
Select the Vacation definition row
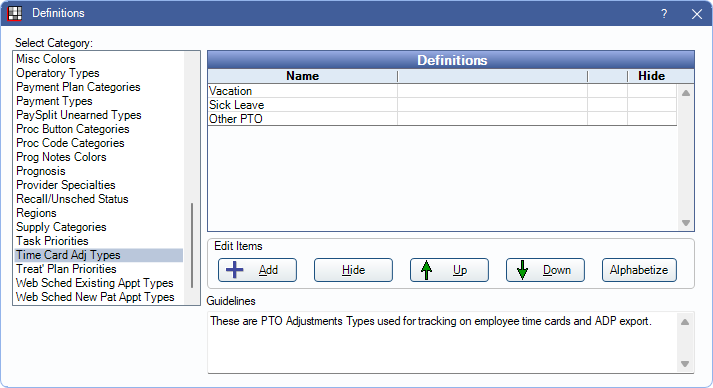442,91
